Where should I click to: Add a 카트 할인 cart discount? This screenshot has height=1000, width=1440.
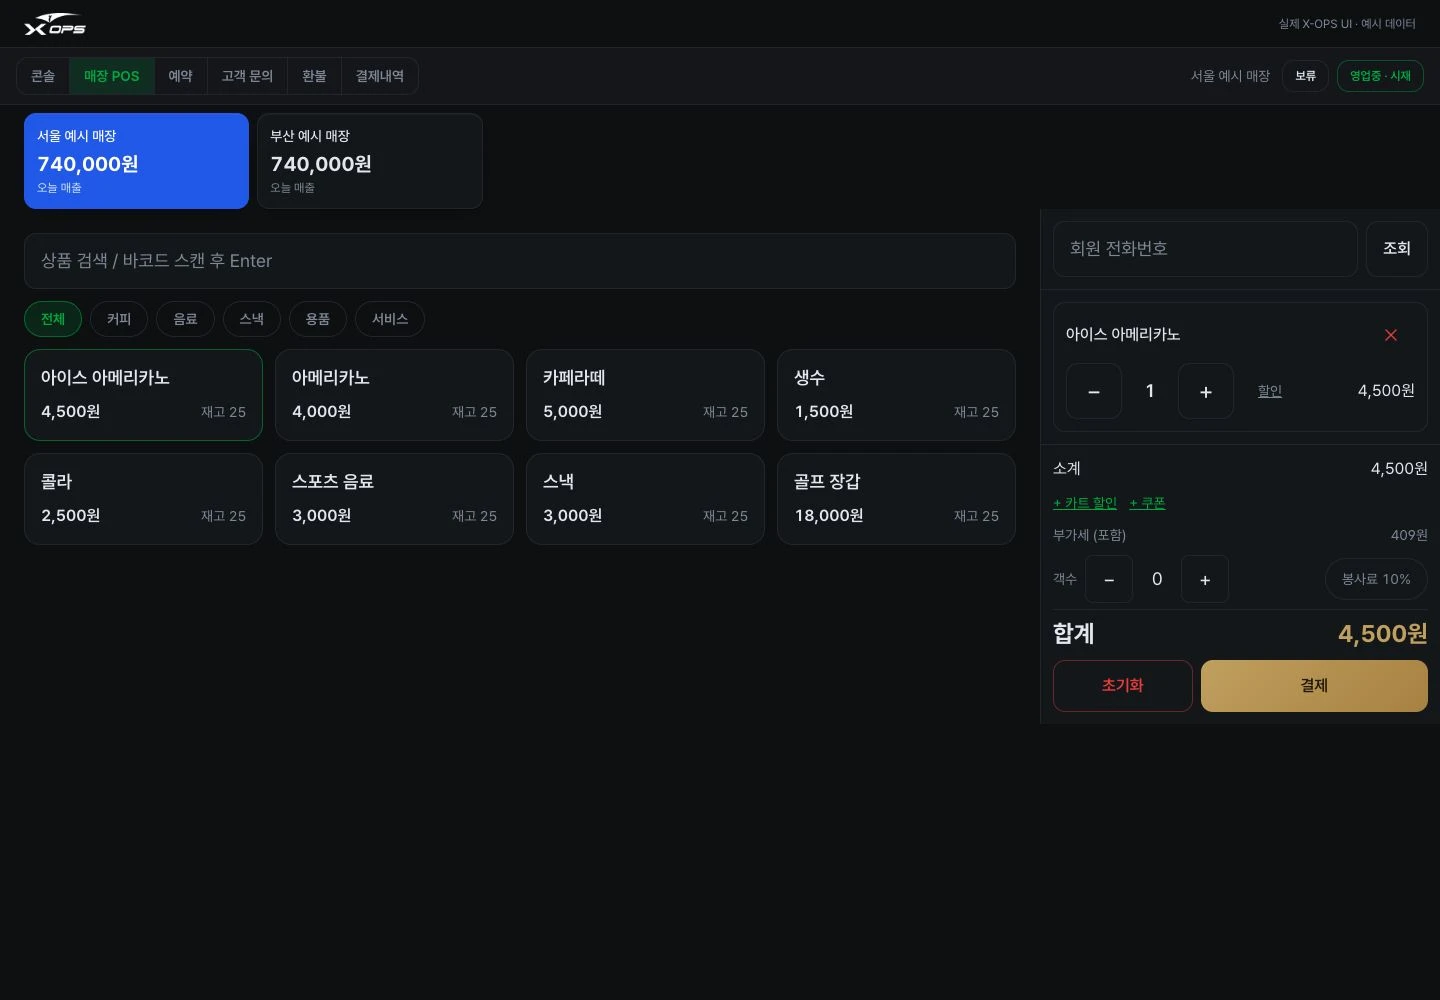[x=1085, y=503]
